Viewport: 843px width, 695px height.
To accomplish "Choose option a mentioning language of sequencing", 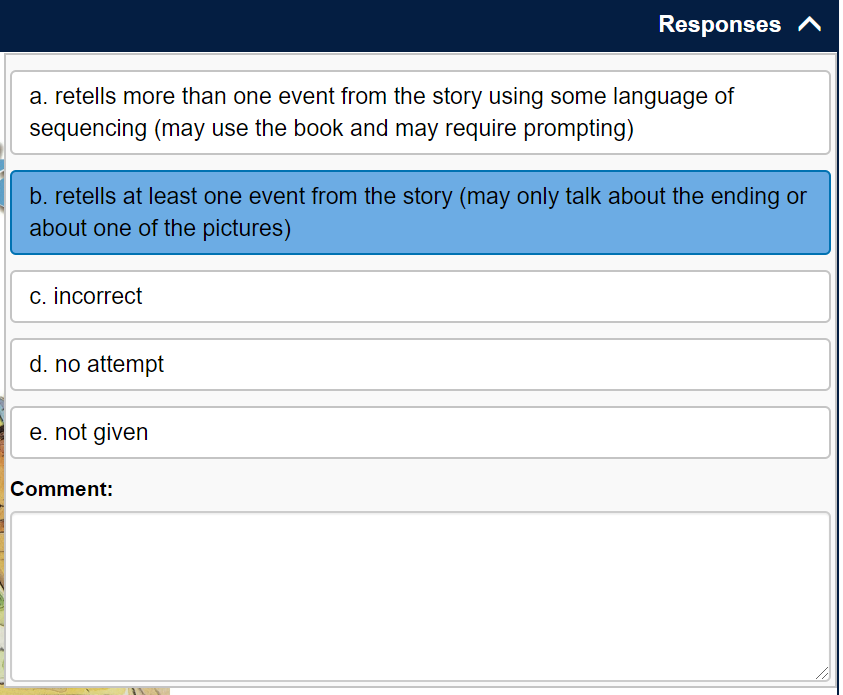I will [420, 112].
